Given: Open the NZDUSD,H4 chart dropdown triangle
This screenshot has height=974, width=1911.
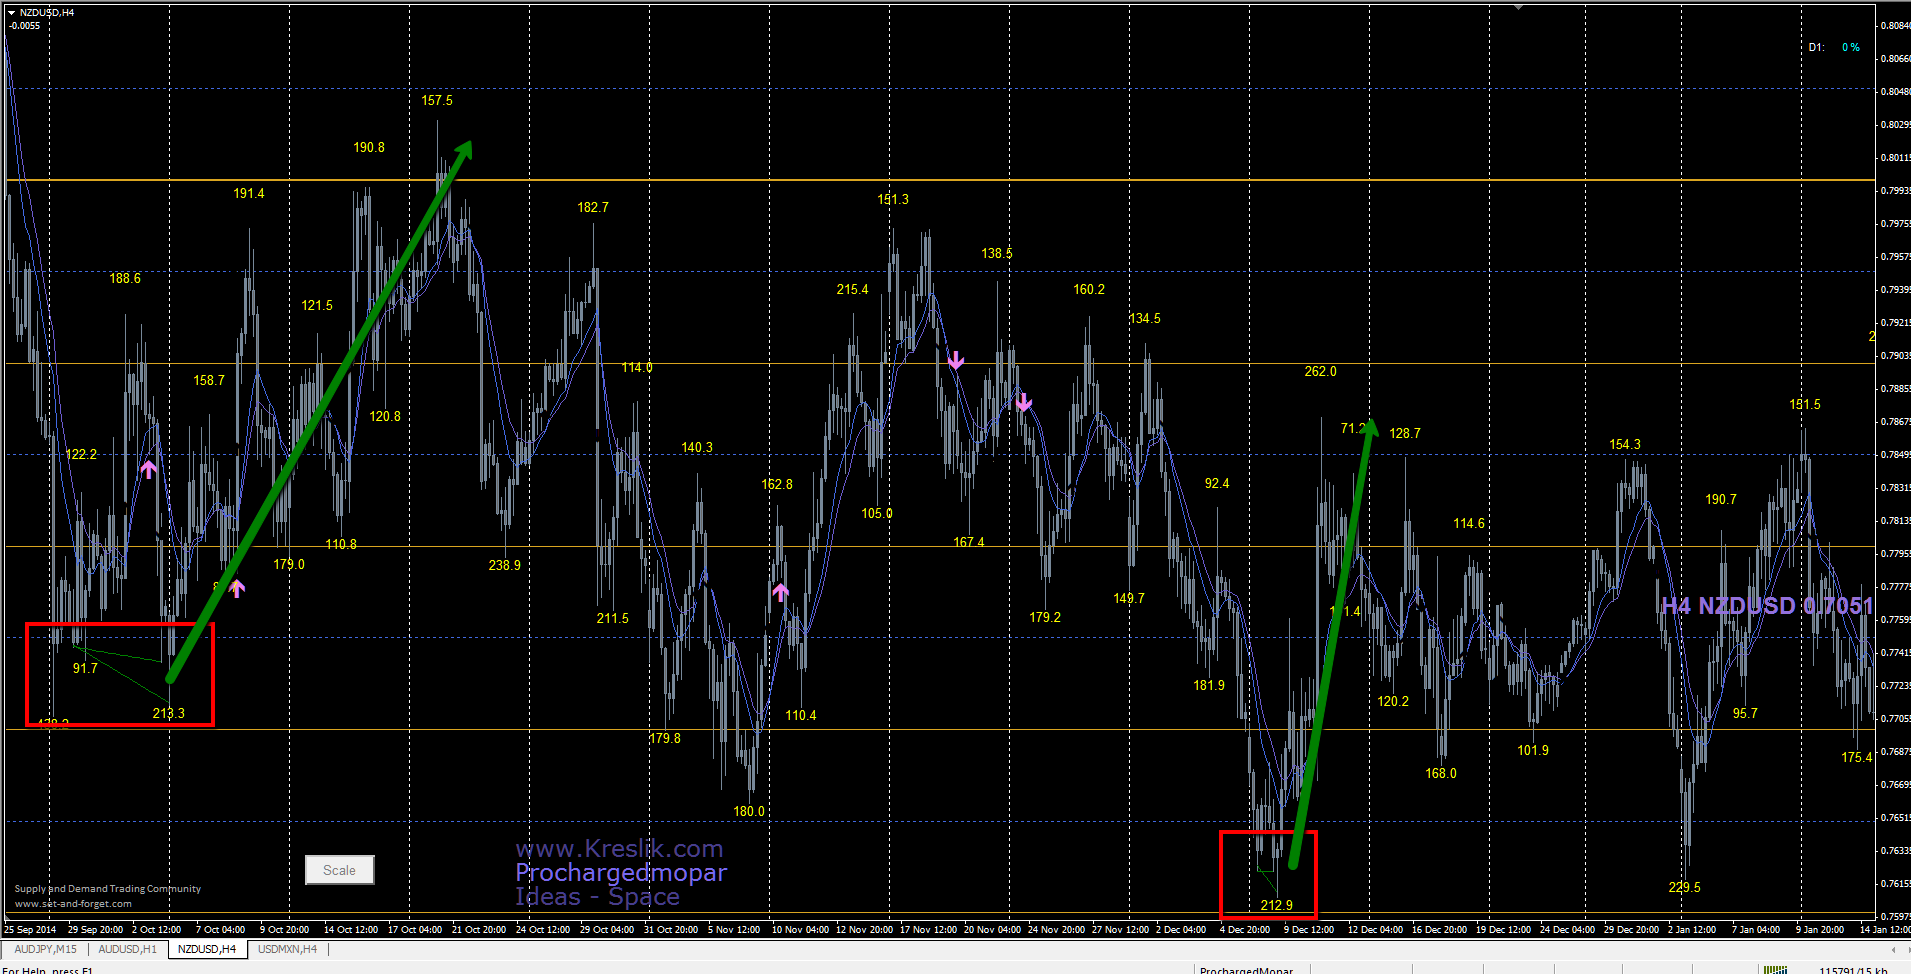Looking at the screenshot, I should click(11, 13).
